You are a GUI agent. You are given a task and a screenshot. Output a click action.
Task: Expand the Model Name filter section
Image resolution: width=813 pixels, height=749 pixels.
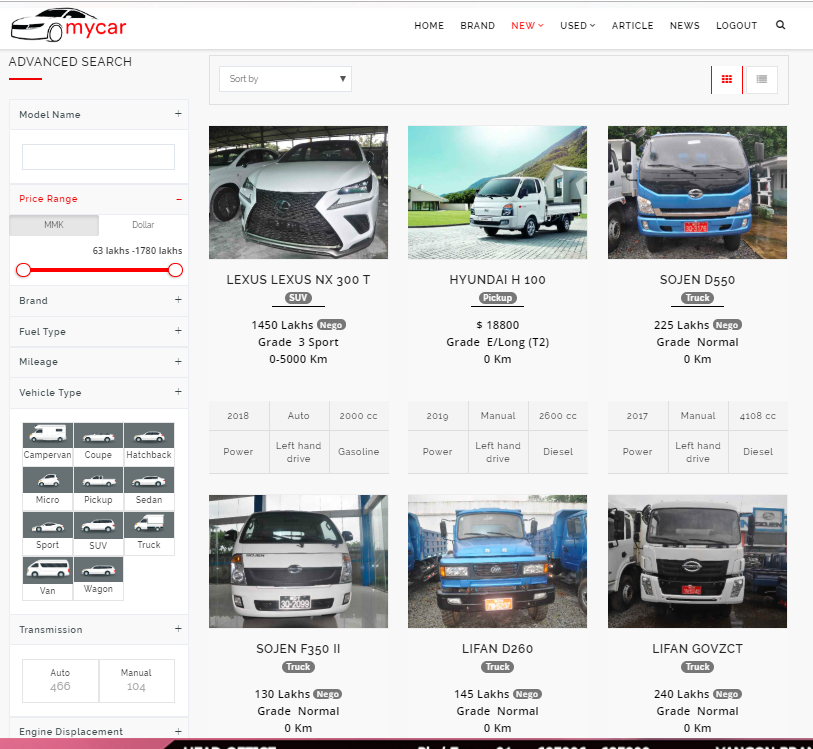point(99,115)
